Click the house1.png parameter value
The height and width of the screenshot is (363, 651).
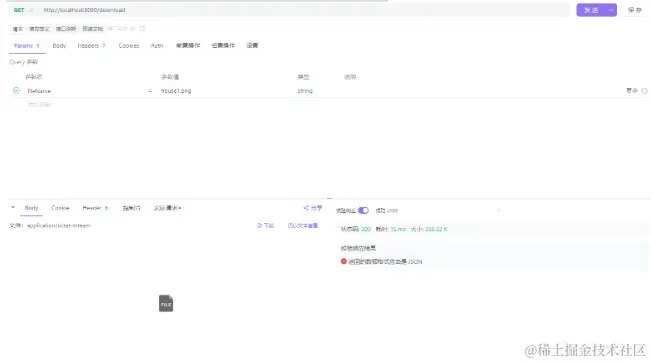[176, 91]
